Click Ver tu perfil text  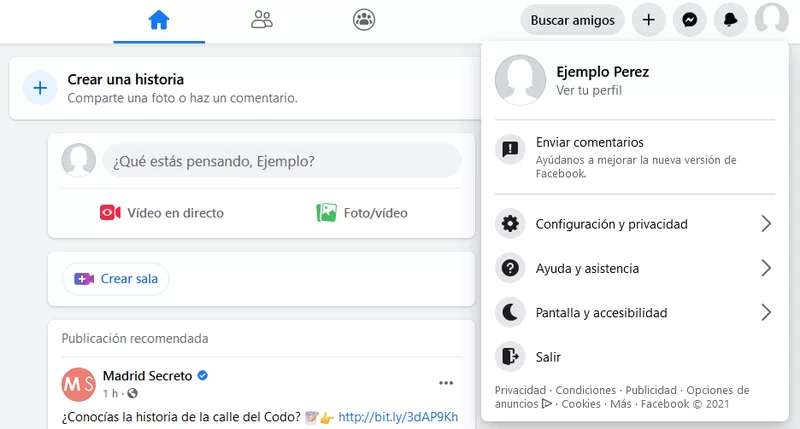[x=589, y=91]
